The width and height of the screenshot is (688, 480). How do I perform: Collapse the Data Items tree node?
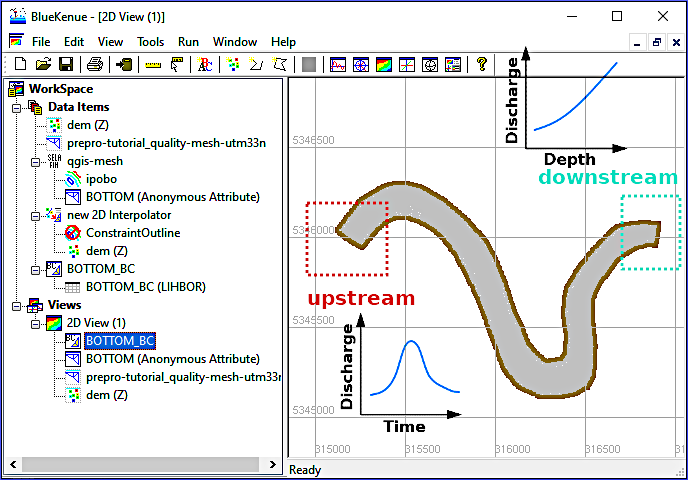pyautogui.click(x=16, y=107)
